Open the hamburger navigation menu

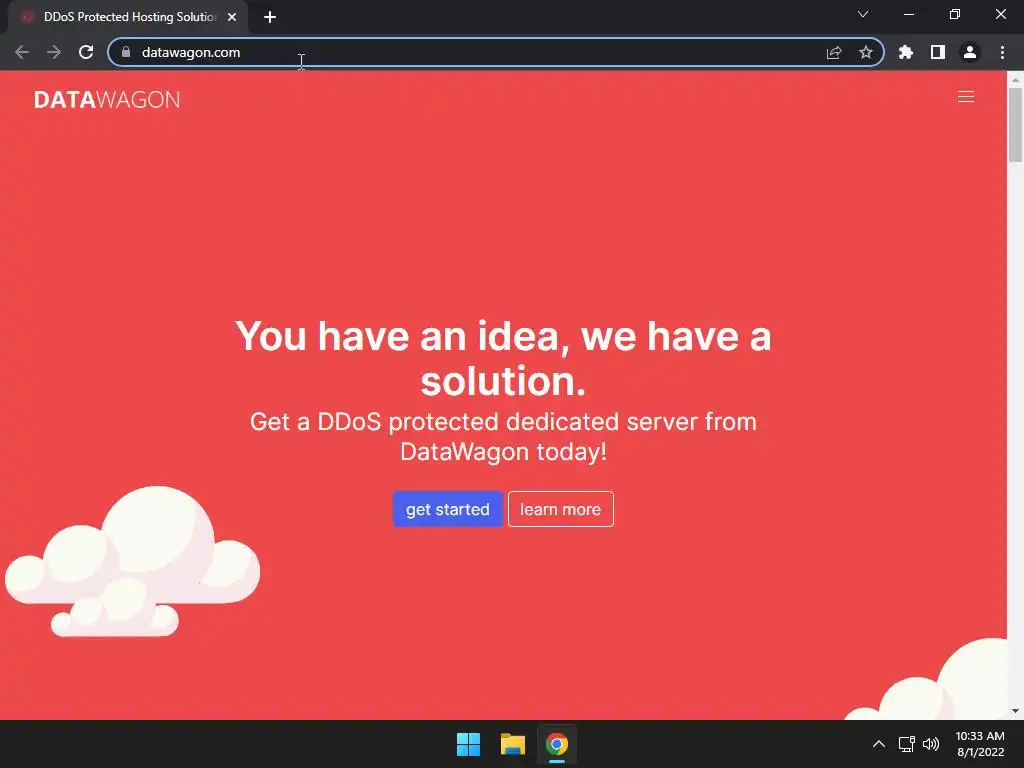coord(965,97)
